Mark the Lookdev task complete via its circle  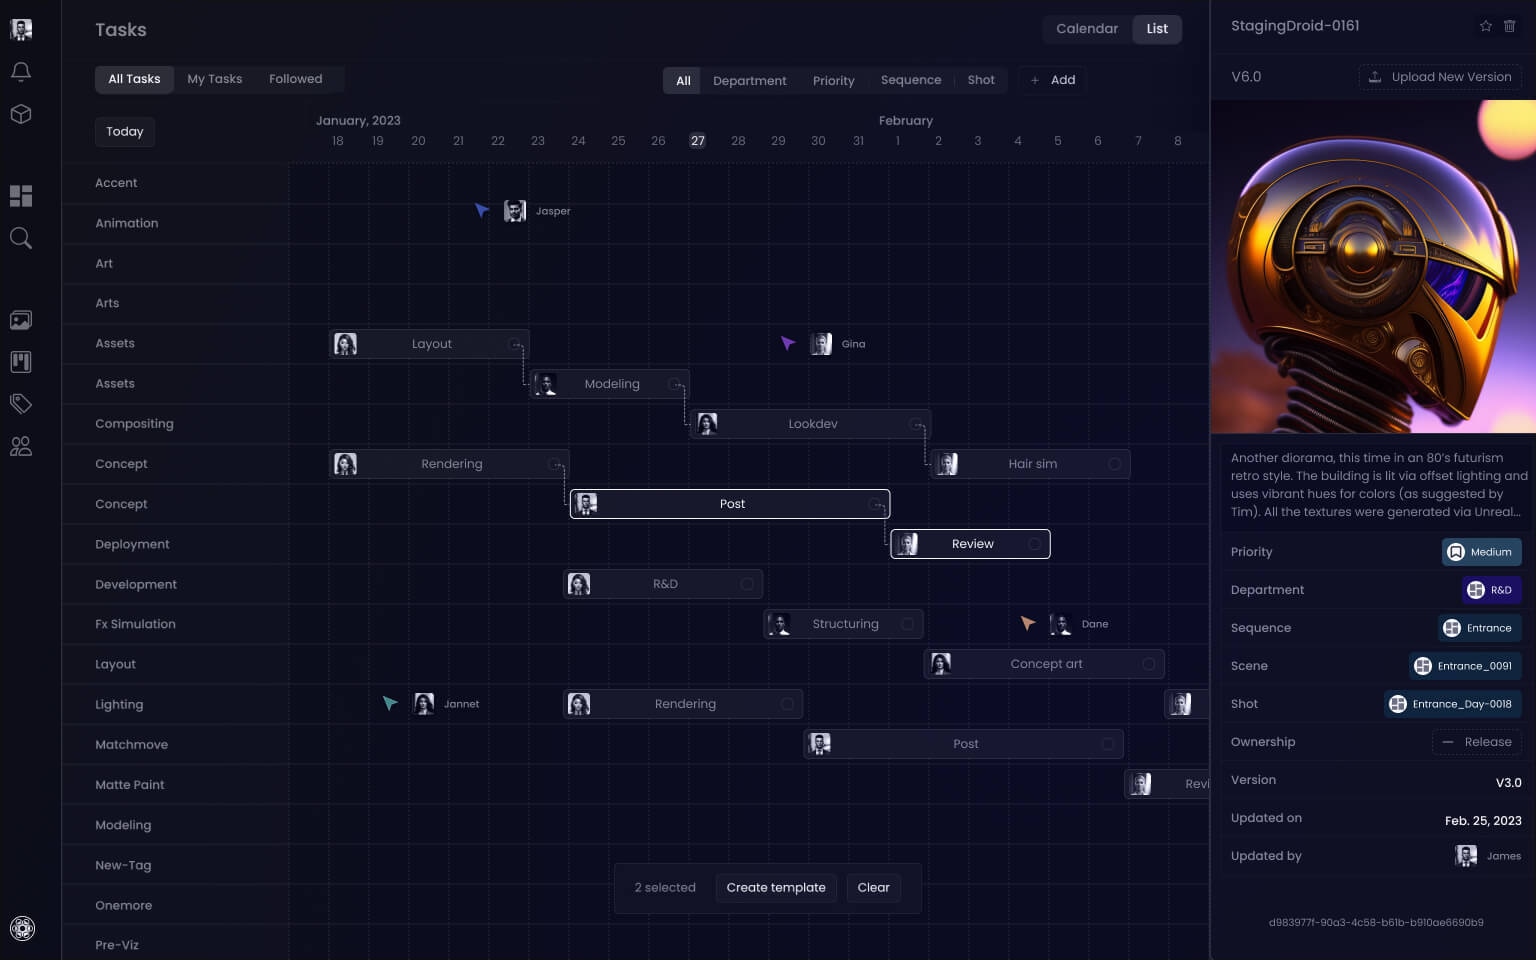(x=916, y=423)
